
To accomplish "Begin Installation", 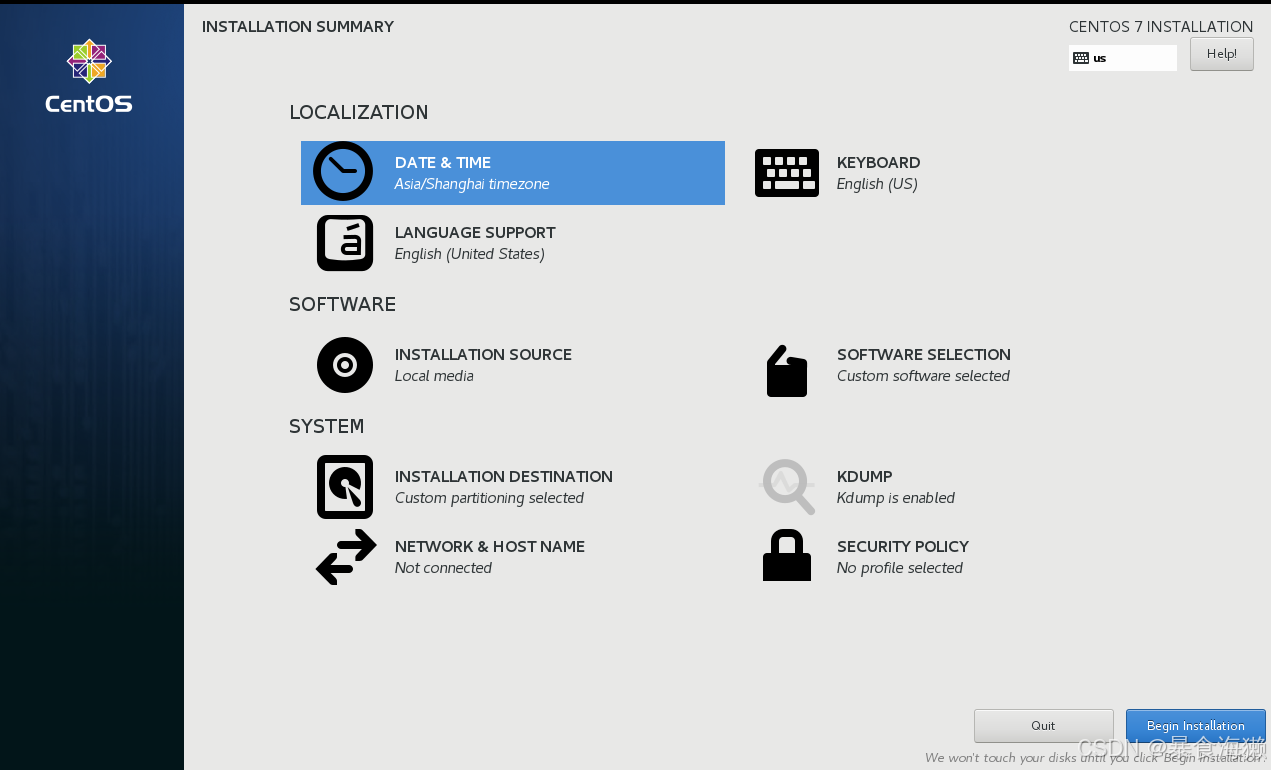I will click(x=1196, y=726).
